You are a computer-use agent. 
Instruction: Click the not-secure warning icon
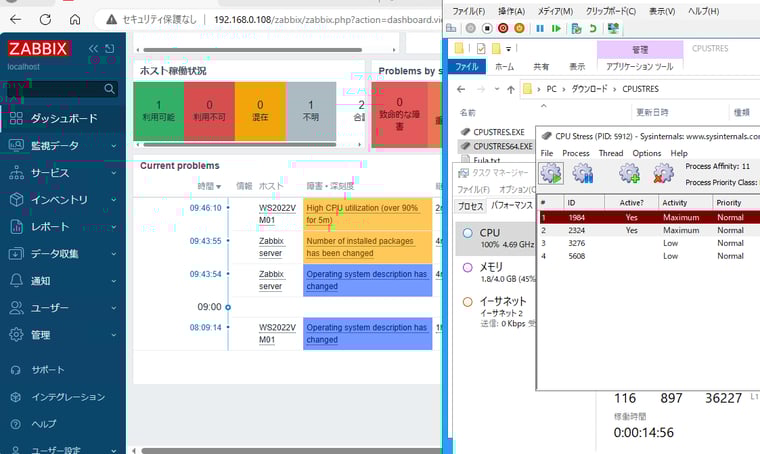click(x=111, y=19)
